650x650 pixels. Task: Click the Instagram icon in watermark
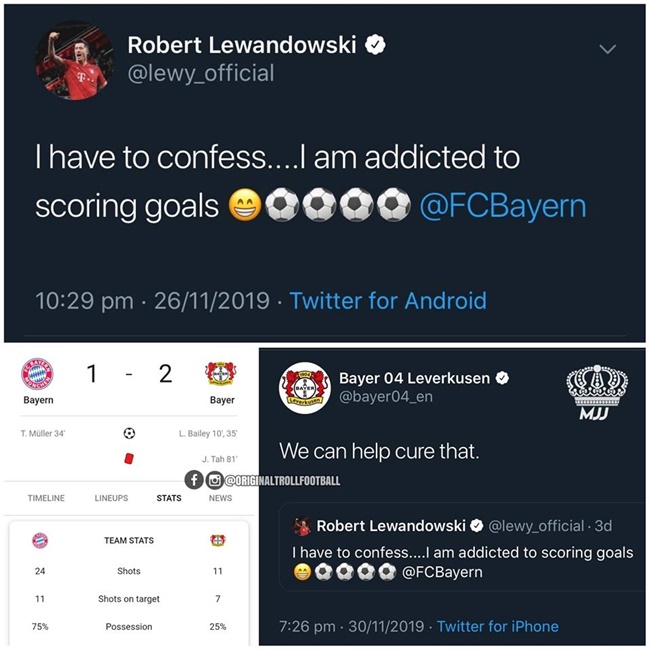(214, 480)
